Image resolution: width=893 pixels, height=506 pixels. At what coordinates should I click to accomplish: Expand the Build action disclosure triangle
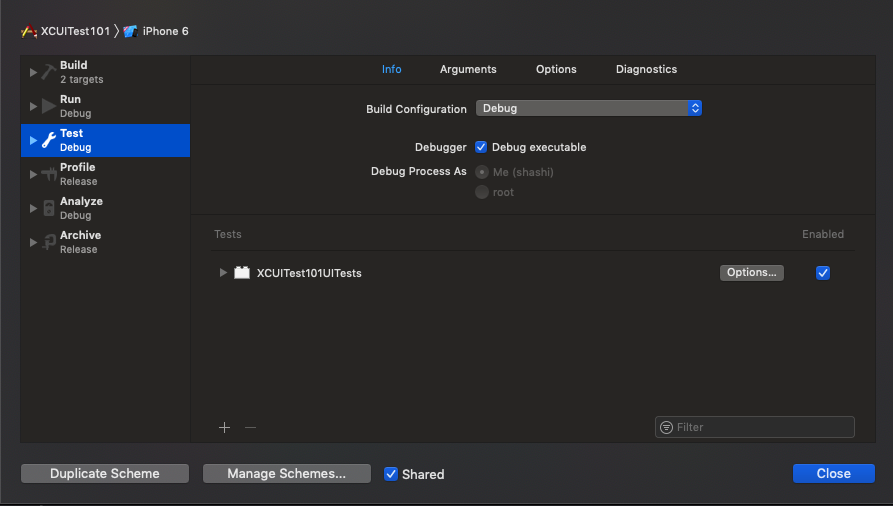33,72
